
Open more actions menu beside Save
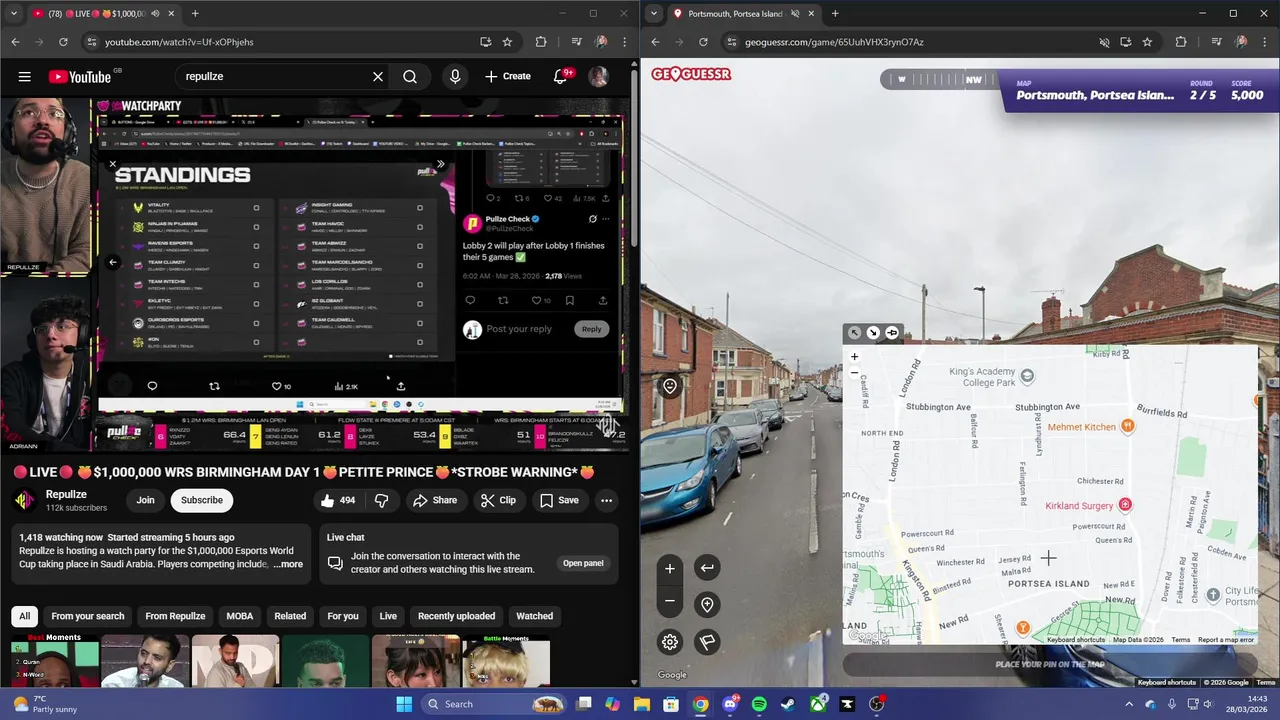tap(606, 500)
